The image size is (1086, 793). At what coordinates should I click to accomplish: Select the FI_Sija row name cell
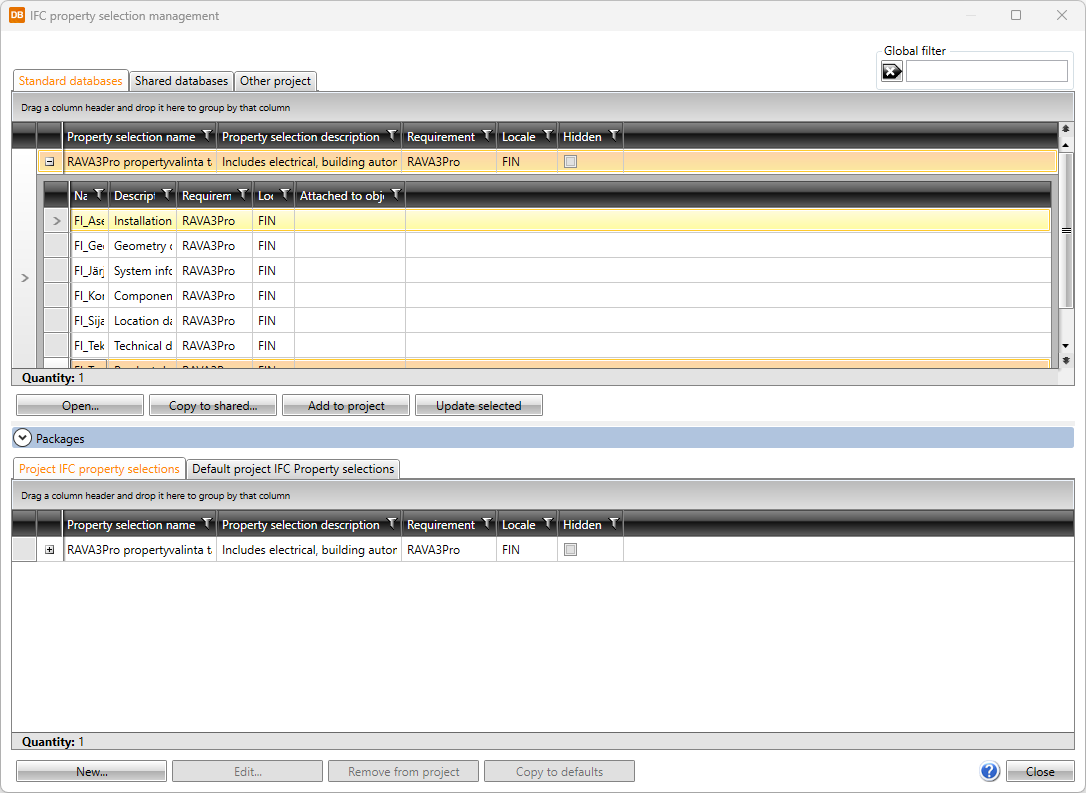[x=89, y=321]
